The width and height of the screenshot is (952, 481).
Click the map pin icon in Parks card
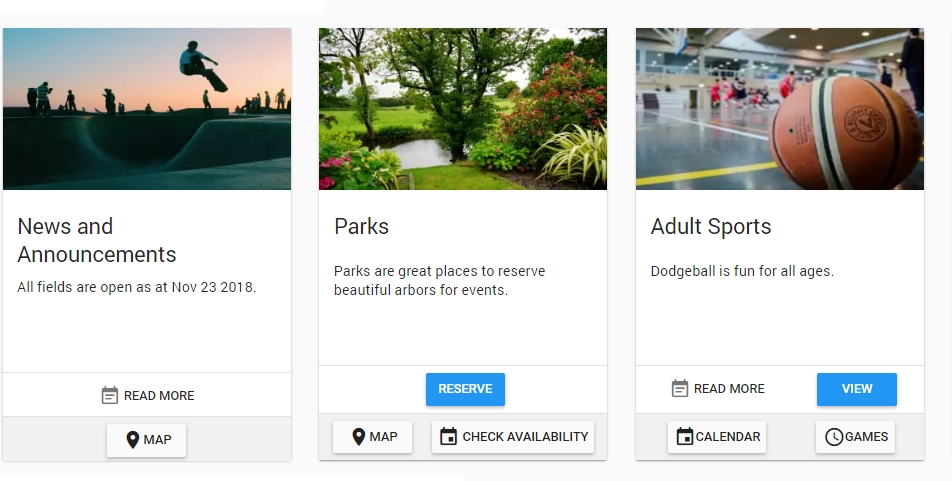(x=358, y=437)
